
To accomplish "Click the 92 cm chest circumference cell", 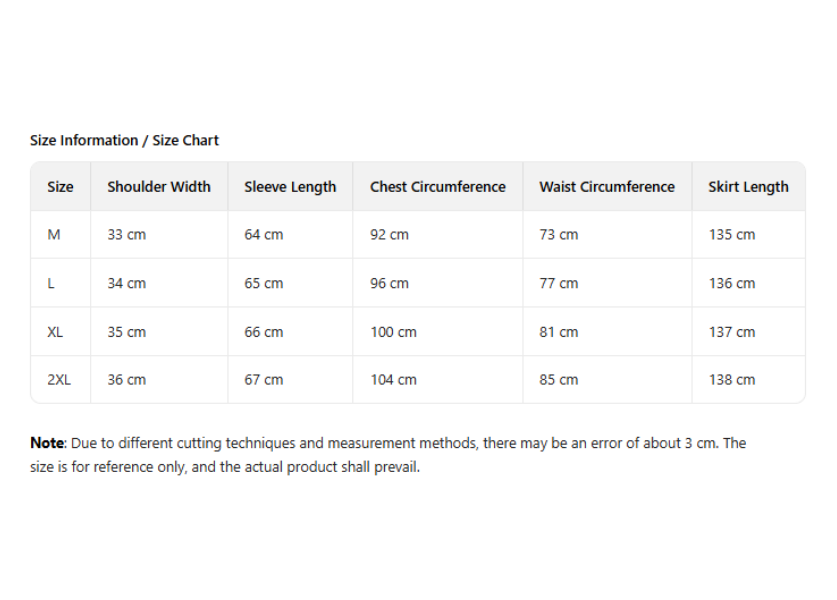I will (389, 235).
